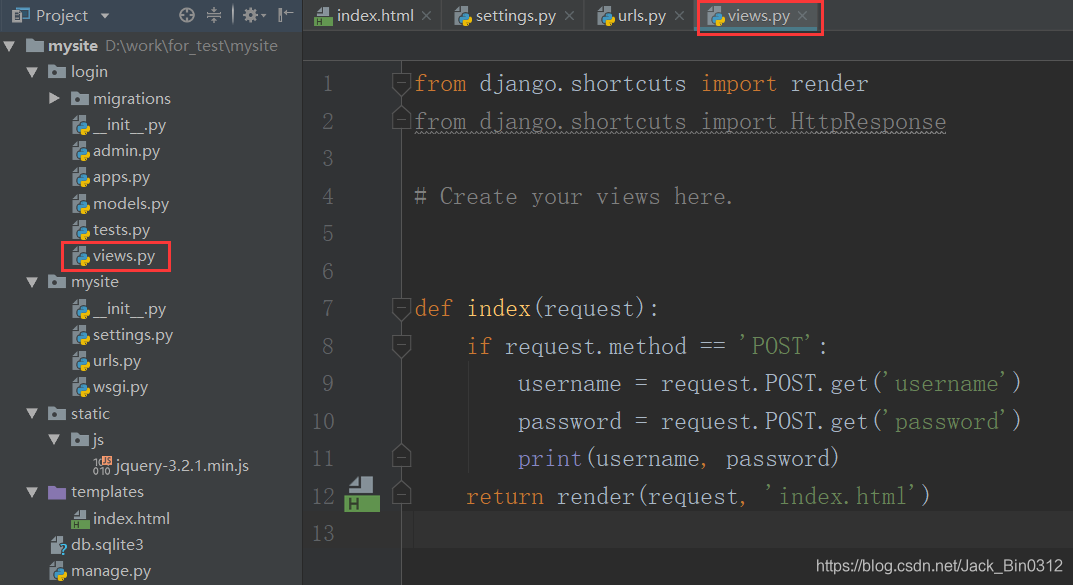This screenshot has height=585, width=1073.
Task: Collapse the js folder
Action: [54, 439]
